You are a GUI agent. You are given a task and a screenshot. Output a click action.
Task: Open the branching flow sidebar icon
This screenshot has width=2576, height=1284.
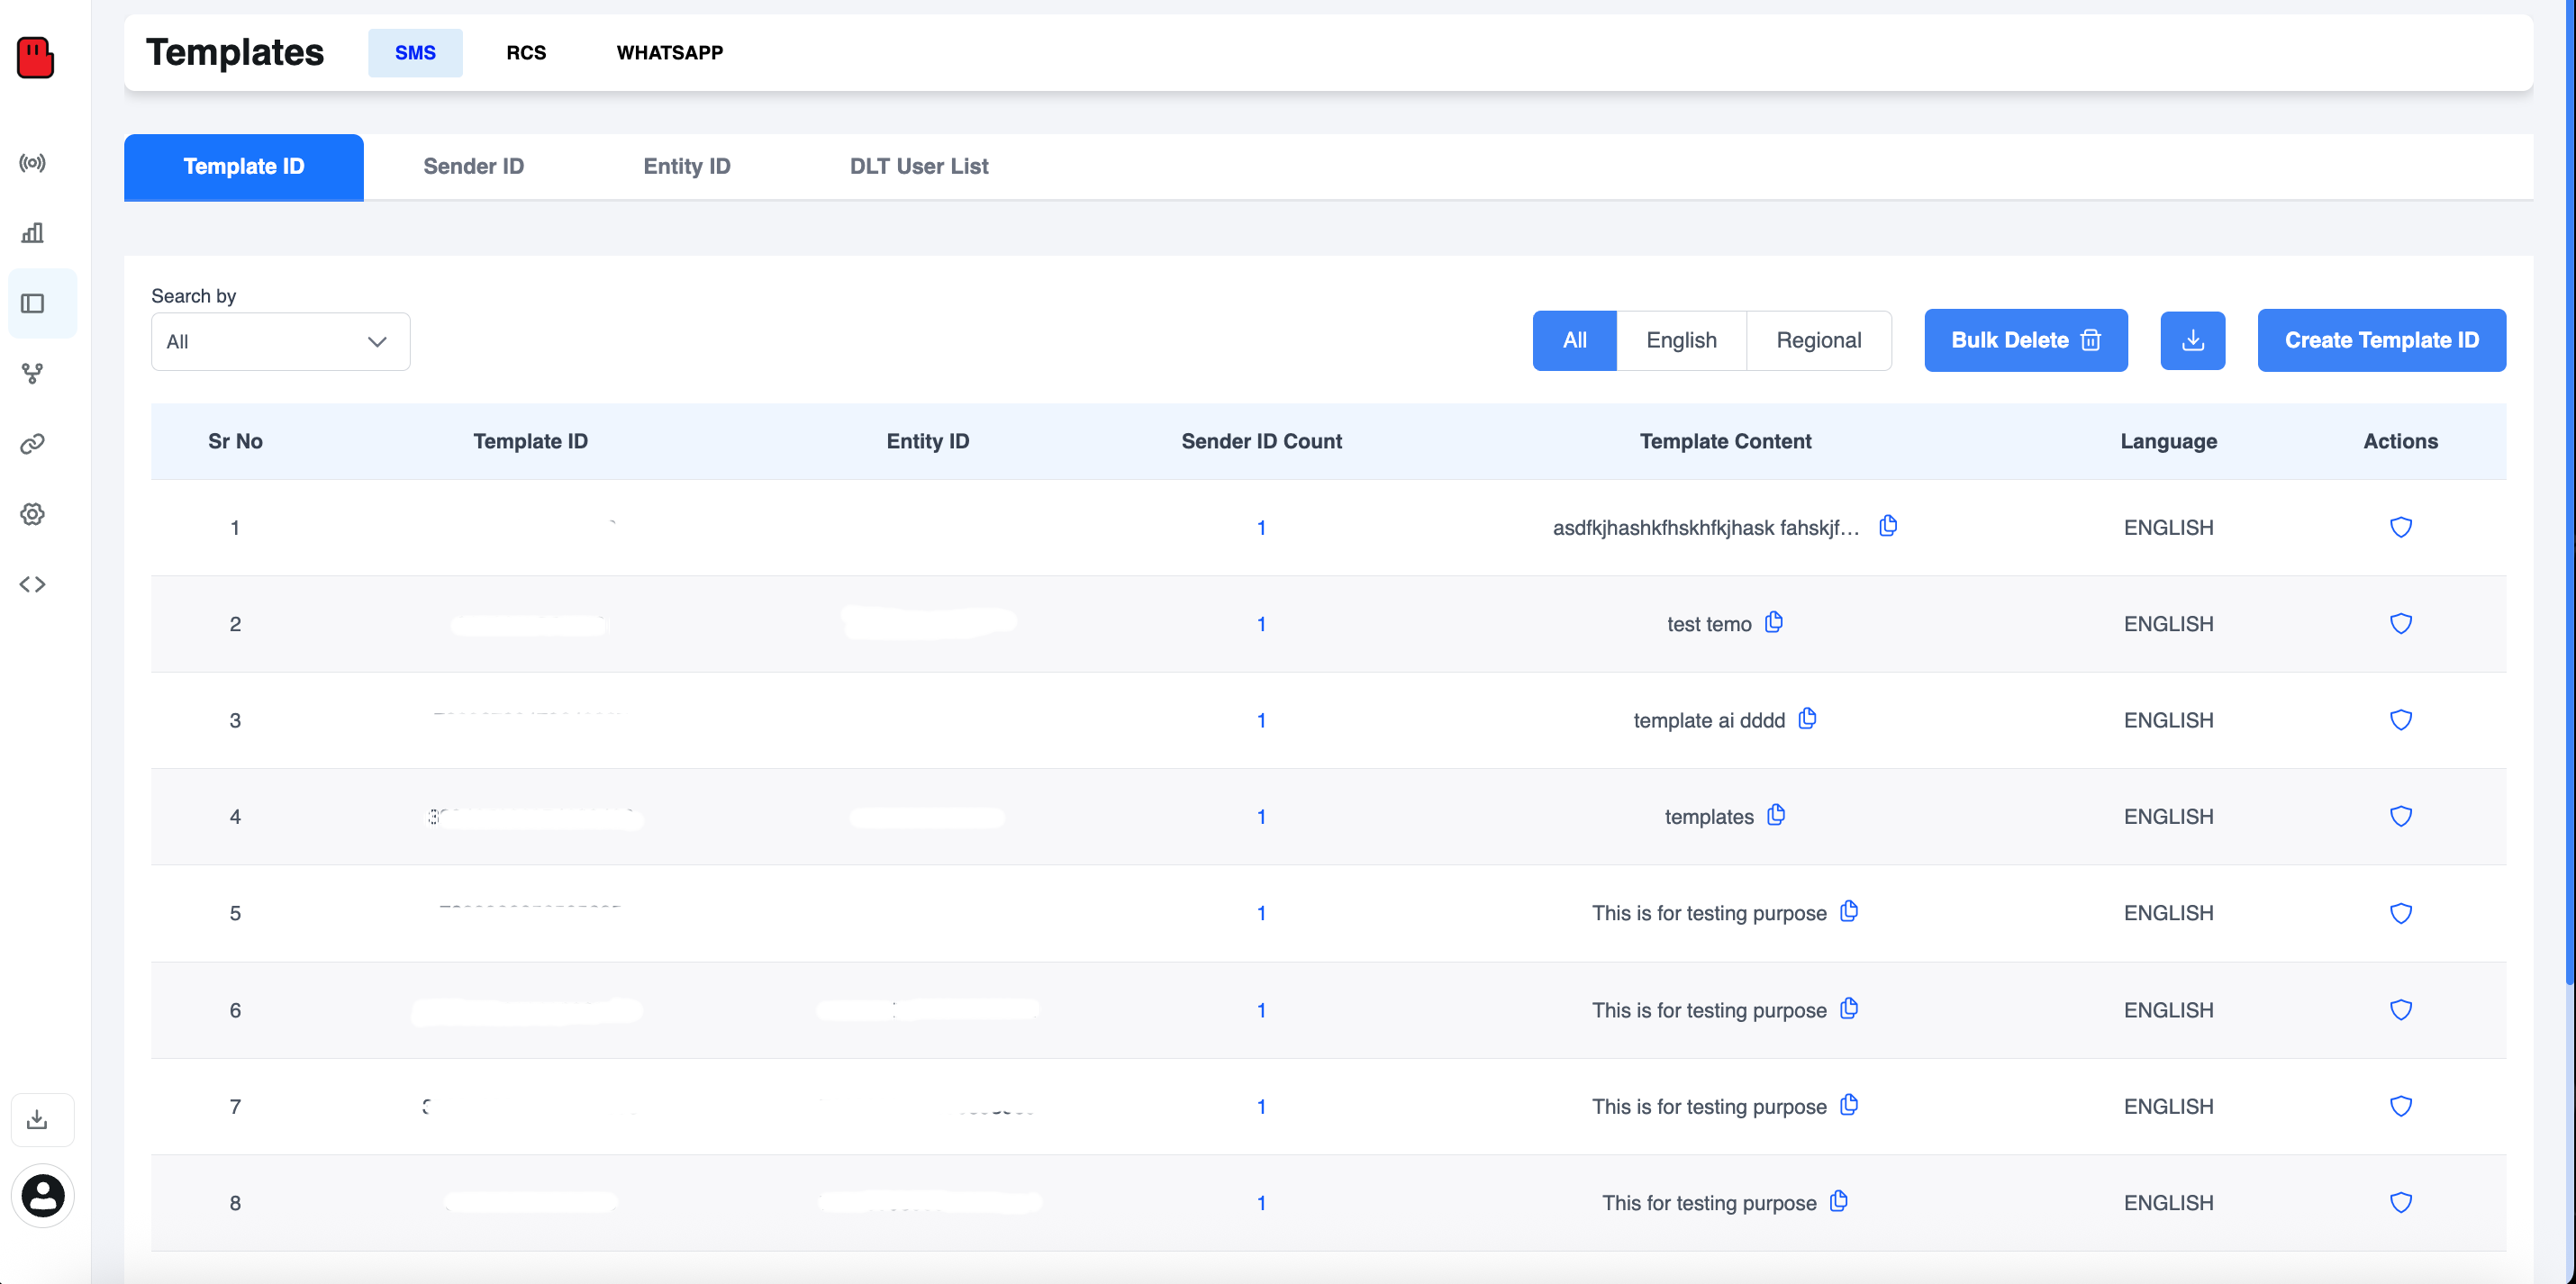click(33, 374)
